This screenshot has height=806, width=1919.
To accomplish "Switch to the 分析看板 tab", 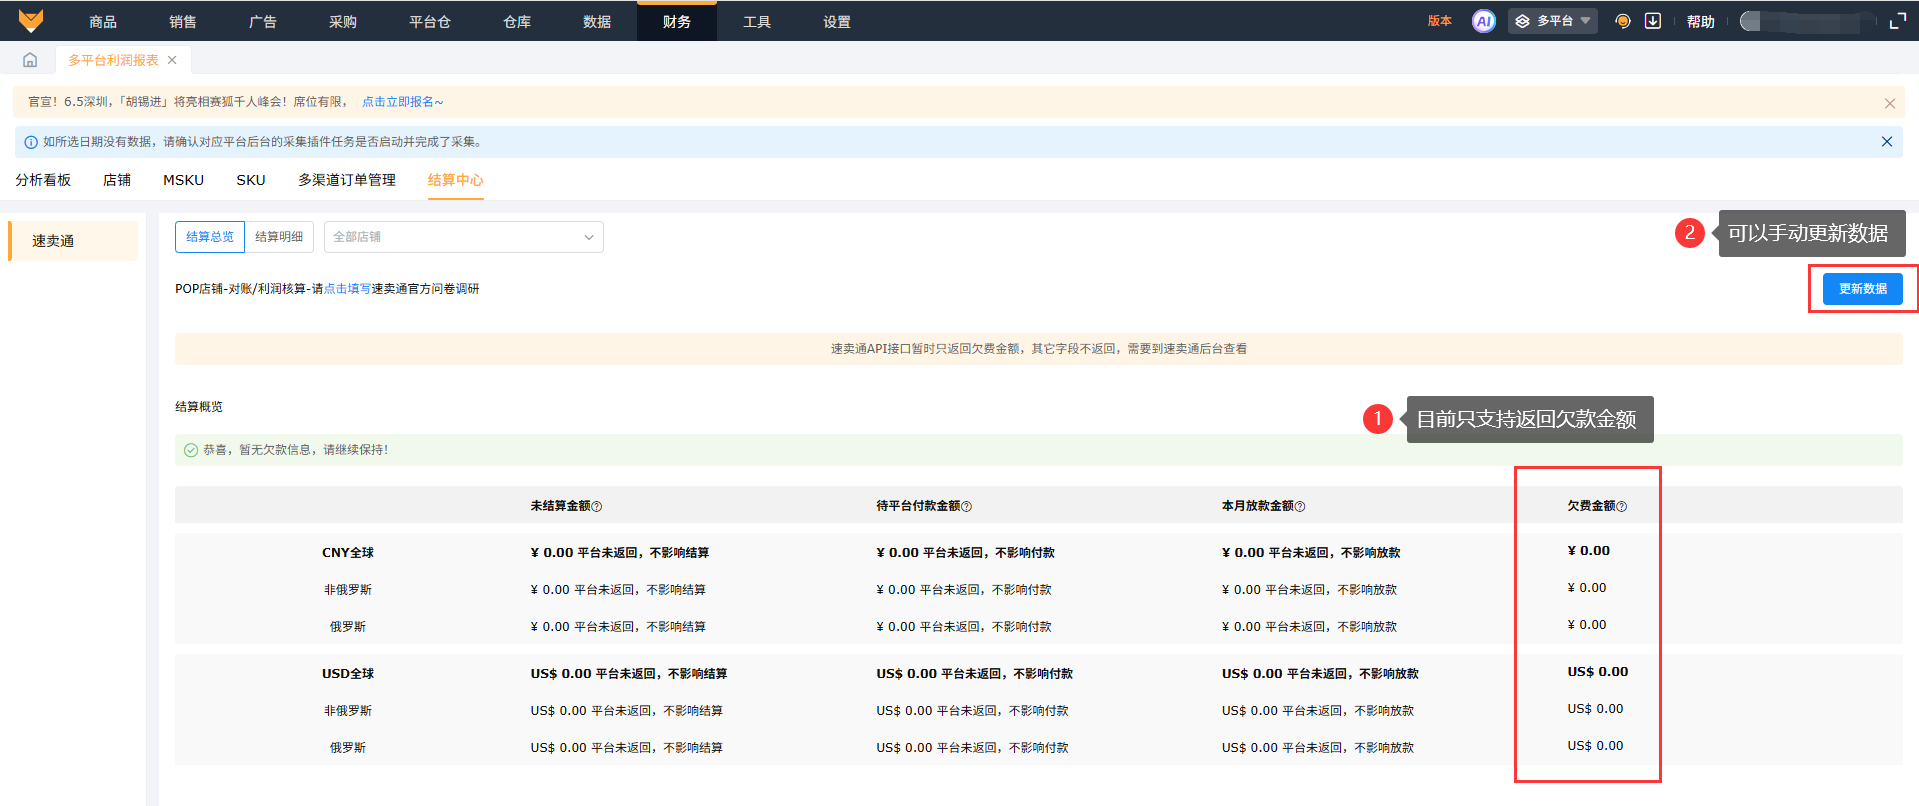I will pos(43,180).
